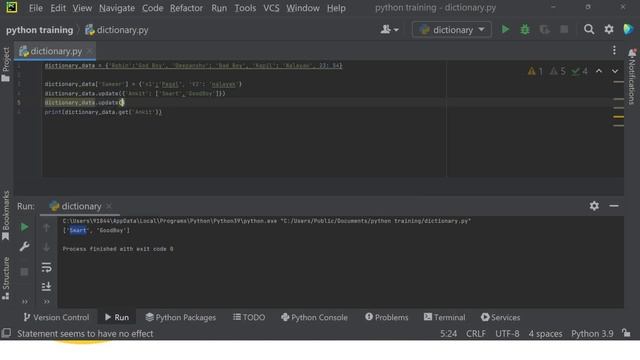This screenshot has height=360, width=640.
Task: Click the PyCharm logo icon in title bar
Action: click(12, 7)
